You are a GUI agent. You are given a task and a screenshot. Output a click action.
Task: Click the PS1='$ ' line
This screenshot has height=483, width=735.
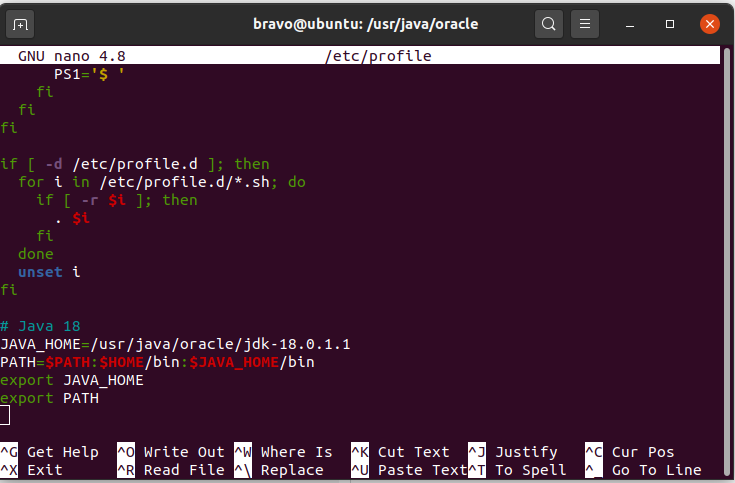coord(89,74)
